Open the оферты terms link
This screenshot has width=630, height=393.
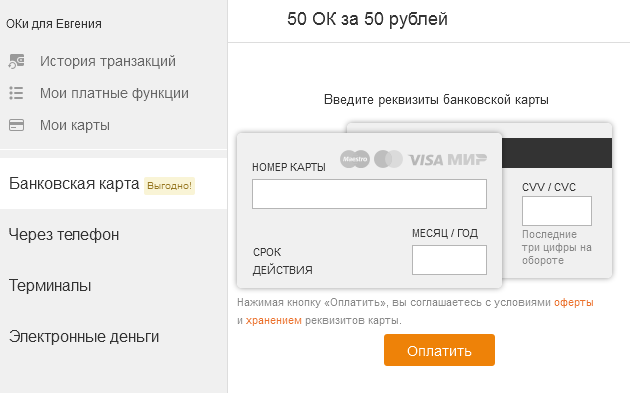point(574,302)
